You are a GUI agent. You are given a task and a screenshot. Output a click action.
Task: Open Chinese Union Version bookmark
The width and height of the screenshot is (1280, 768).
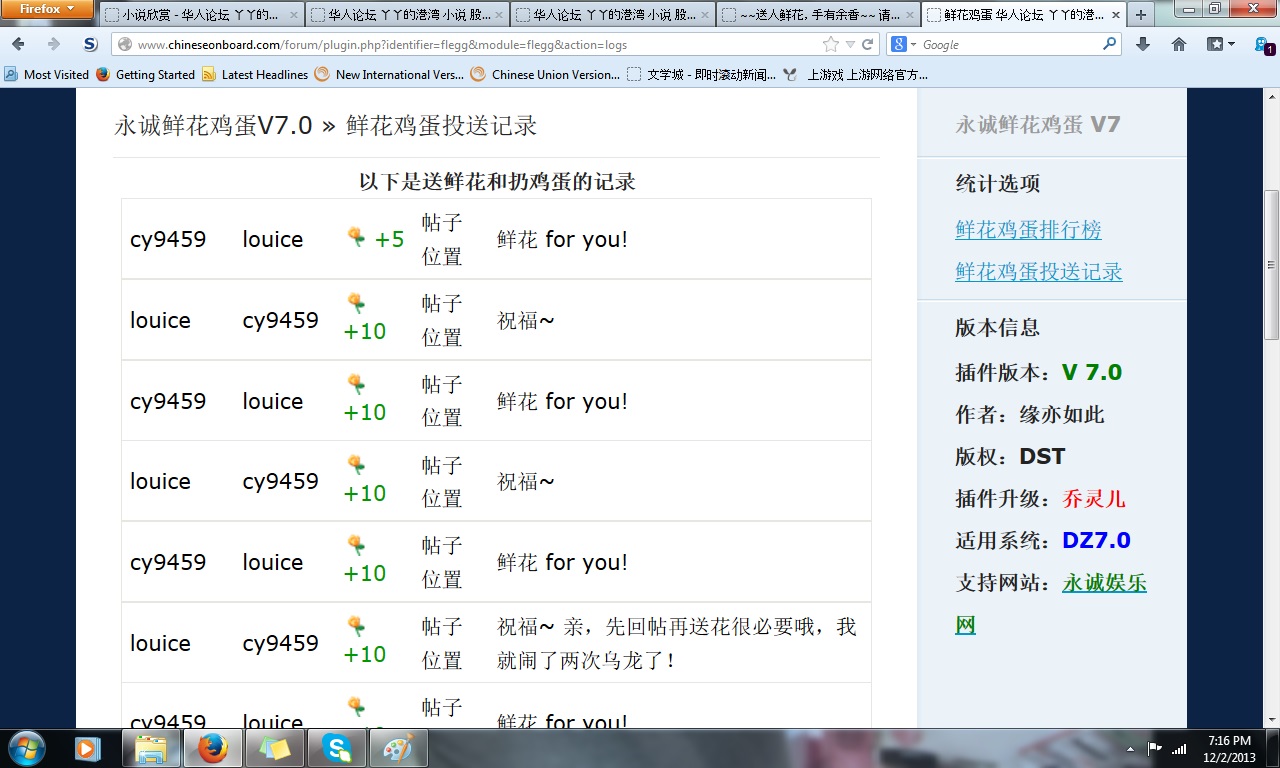pos(545,74)
